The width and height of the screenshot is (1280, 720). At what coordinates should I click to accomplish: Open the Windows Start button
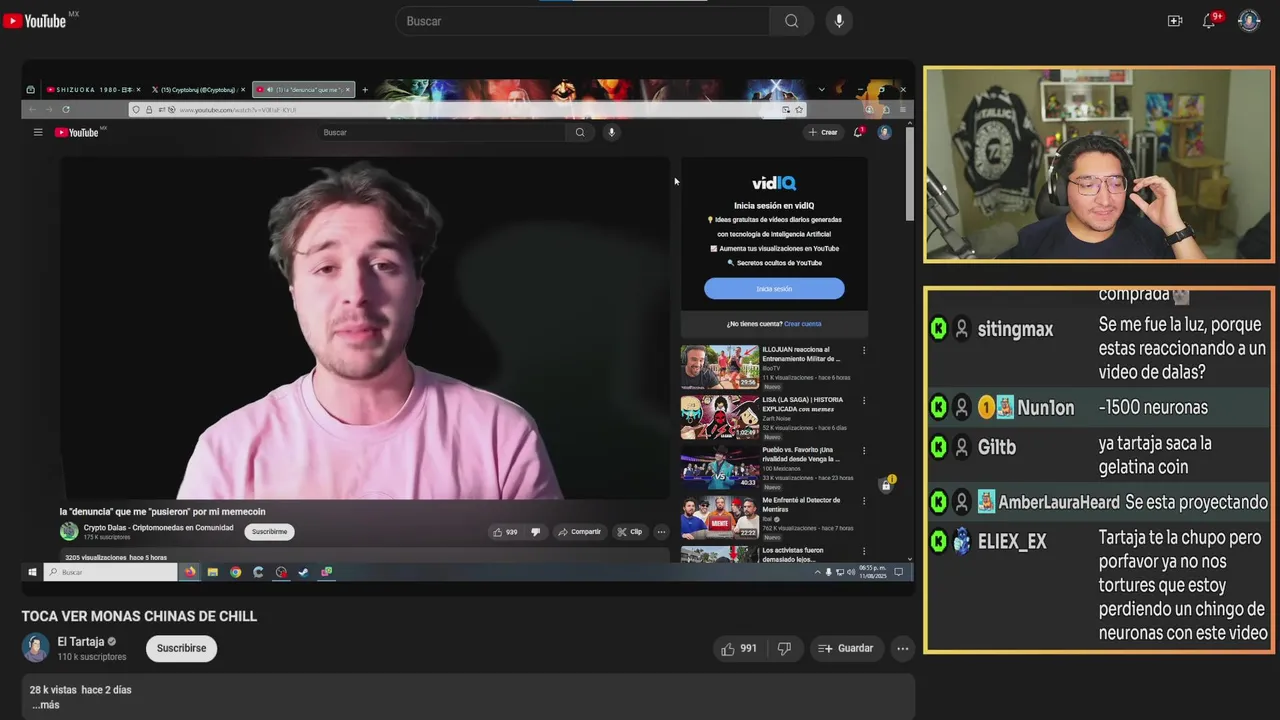click(32, 572)
